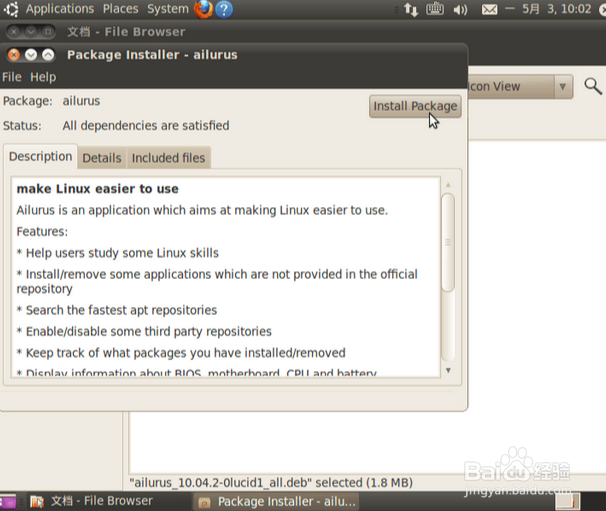Click the show desktop icon in bottom panel
Screen dimensions: 606x511
(x=8, y=502)
